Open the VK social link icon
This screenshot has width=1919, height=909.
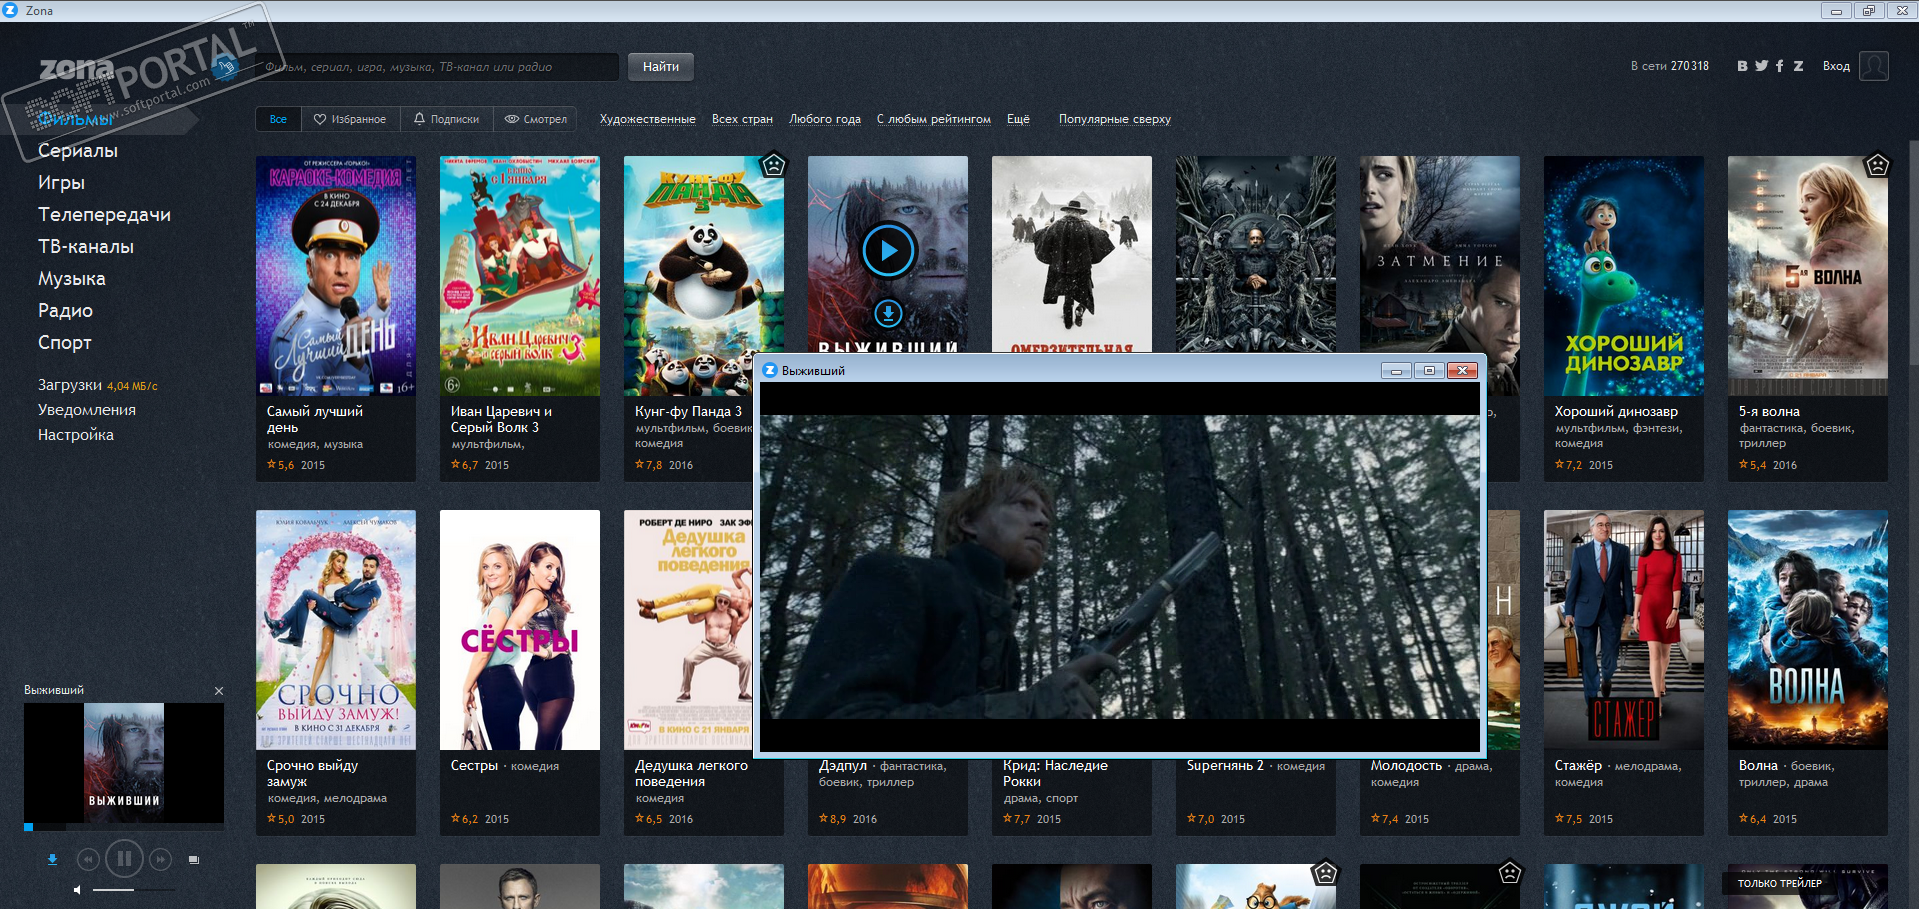pyautogui.click(x=1742, y=66)
